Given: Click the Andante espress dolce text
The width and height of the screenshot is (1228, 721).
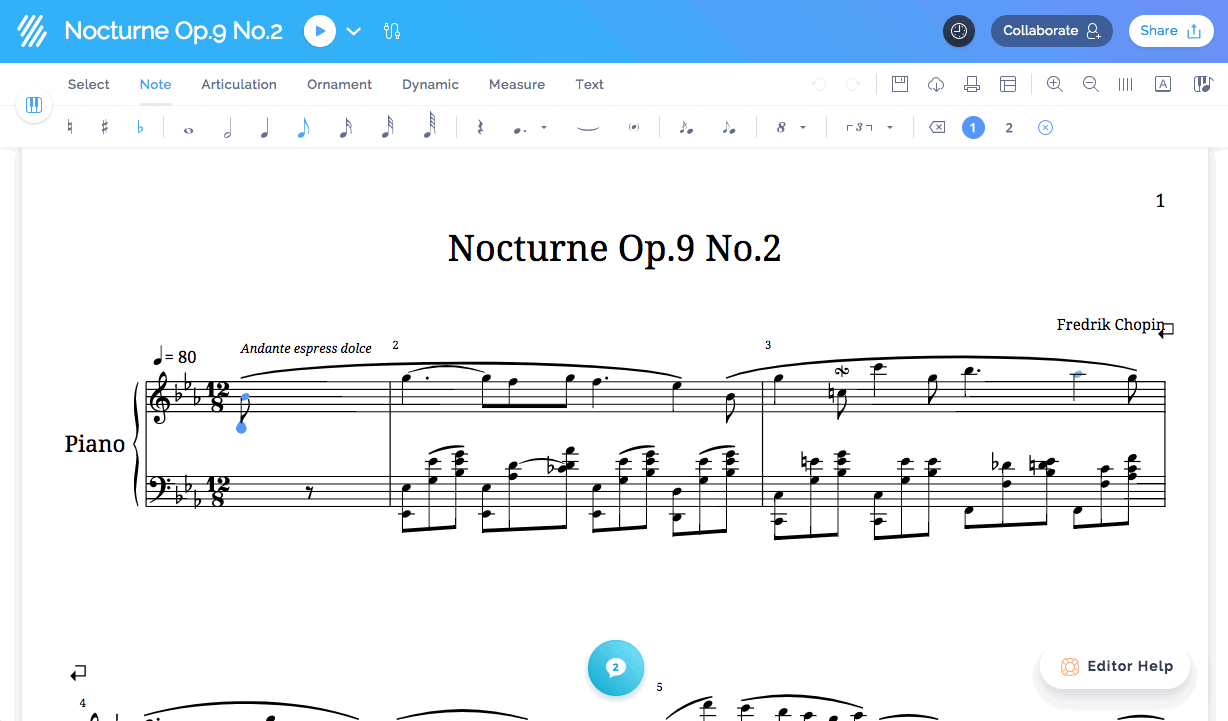Looking at the screenshot, I should coord(306,348).
